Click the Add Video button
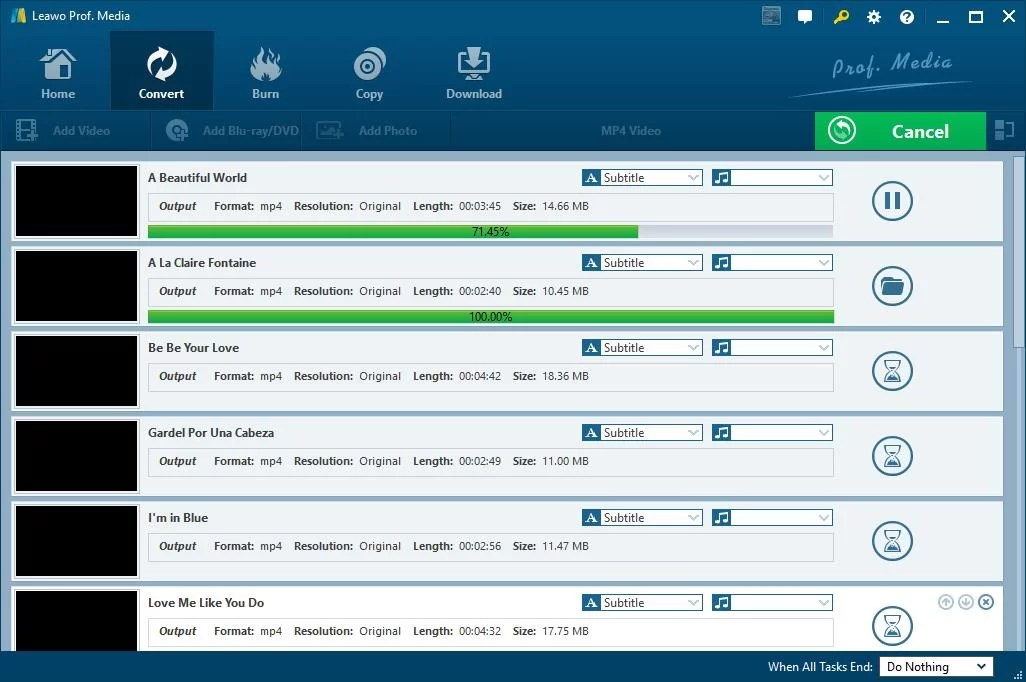Screen dimensions: 1026x682 pos(75,130)
